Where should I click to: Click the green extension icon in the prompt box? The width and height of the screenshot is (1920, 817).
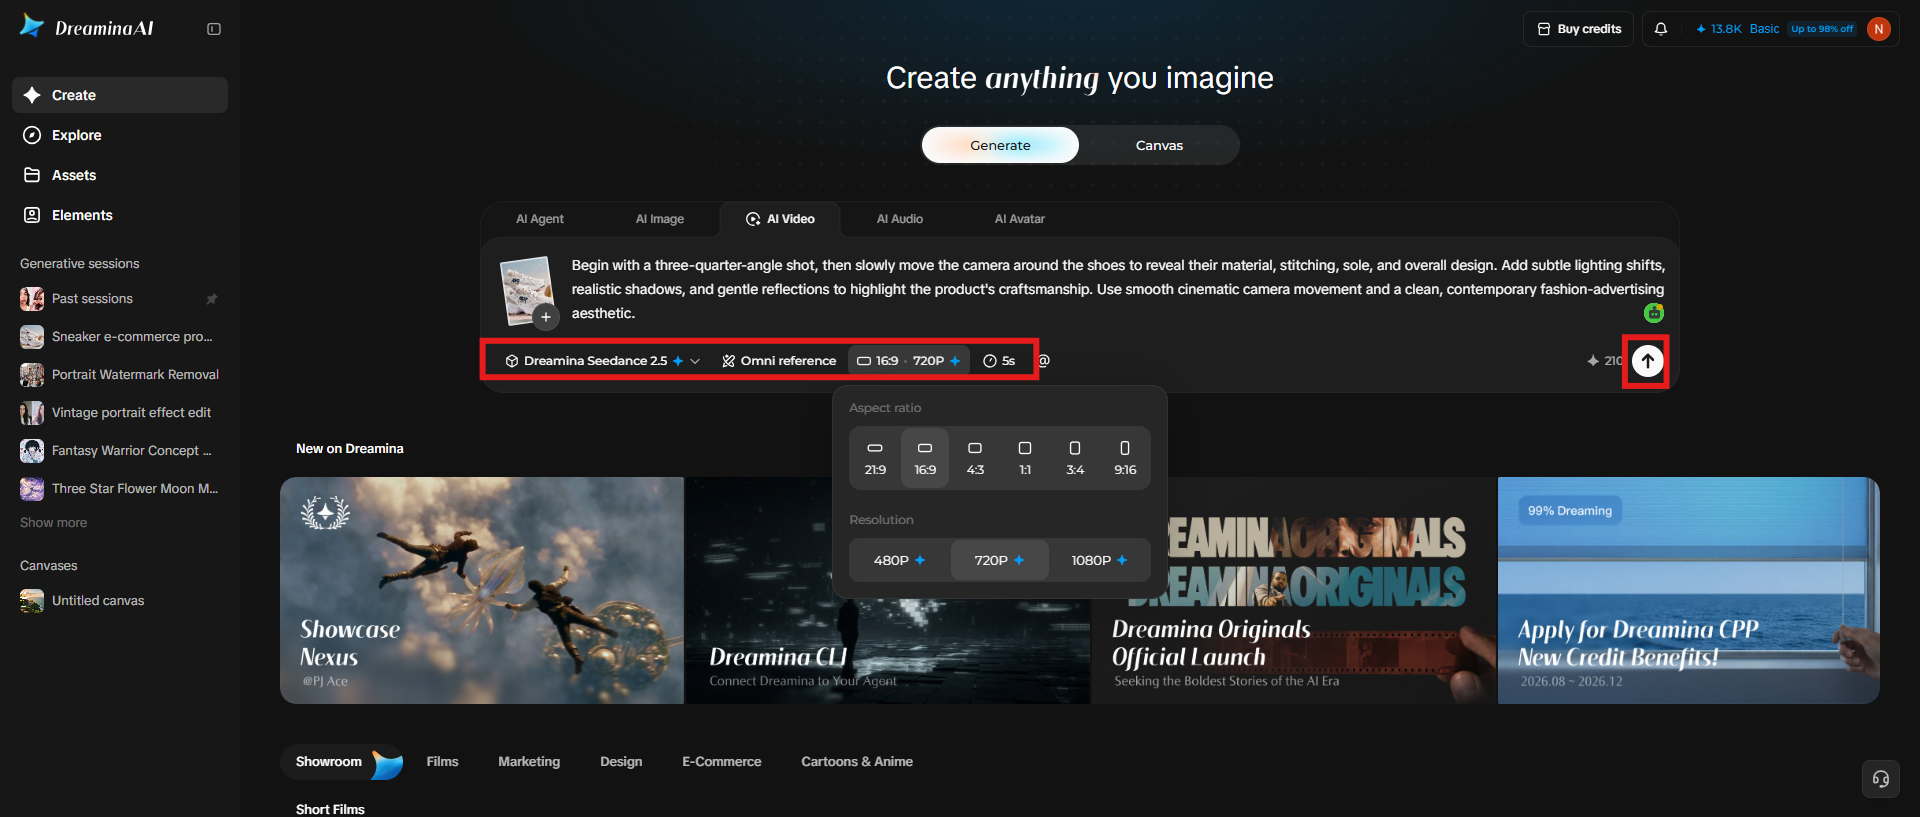pos(1654,313)
